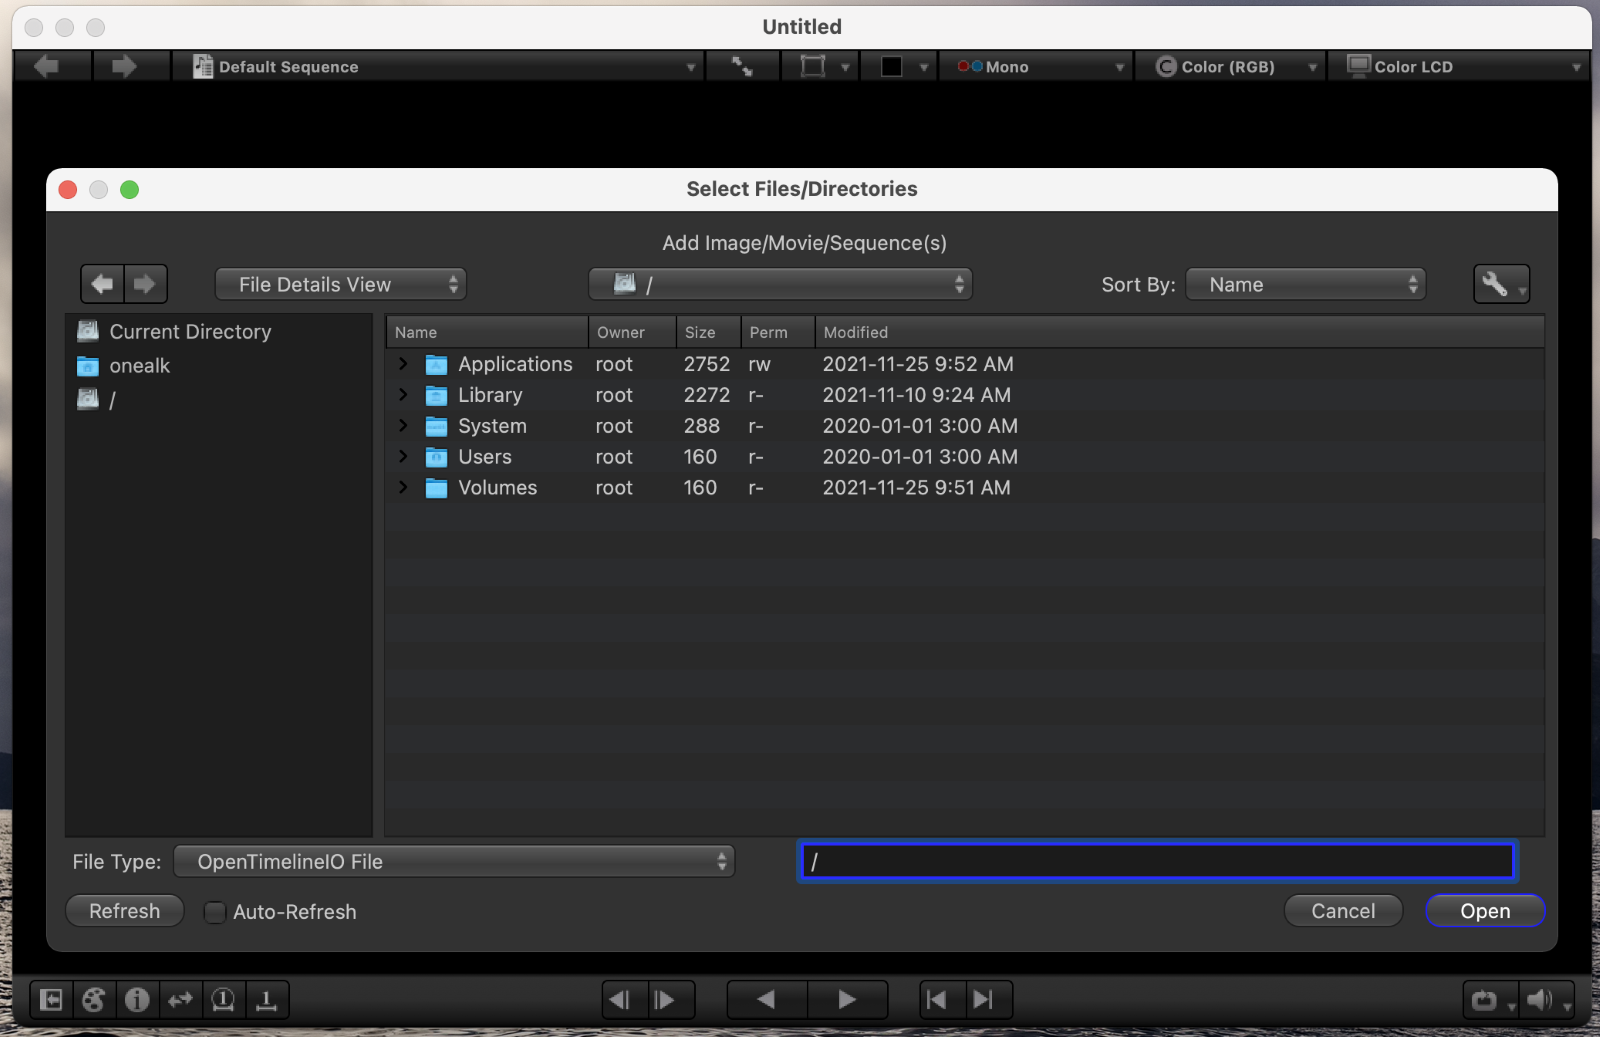Expand the System folder row
Viewport: 1600px width, 1037px height.
[x=403, y=426]
